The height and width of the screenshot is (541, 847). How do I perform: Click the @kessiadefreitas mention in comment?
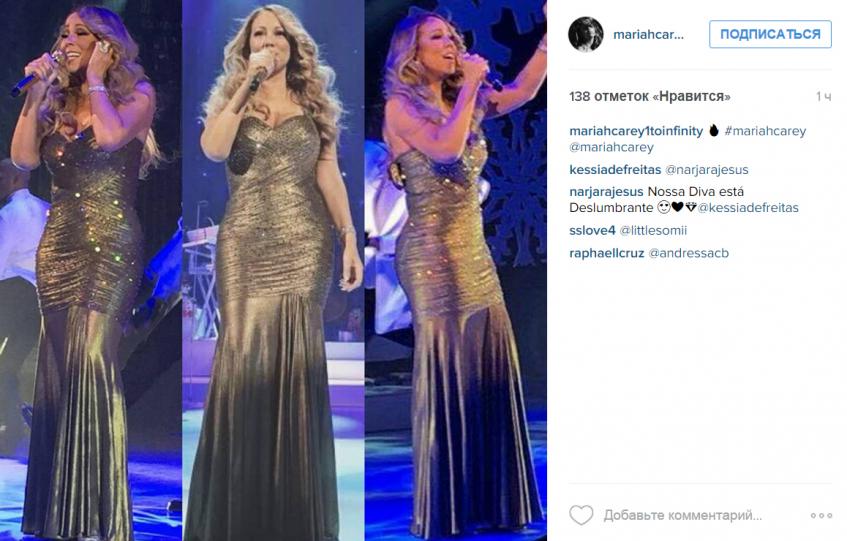tap(748, 208)
